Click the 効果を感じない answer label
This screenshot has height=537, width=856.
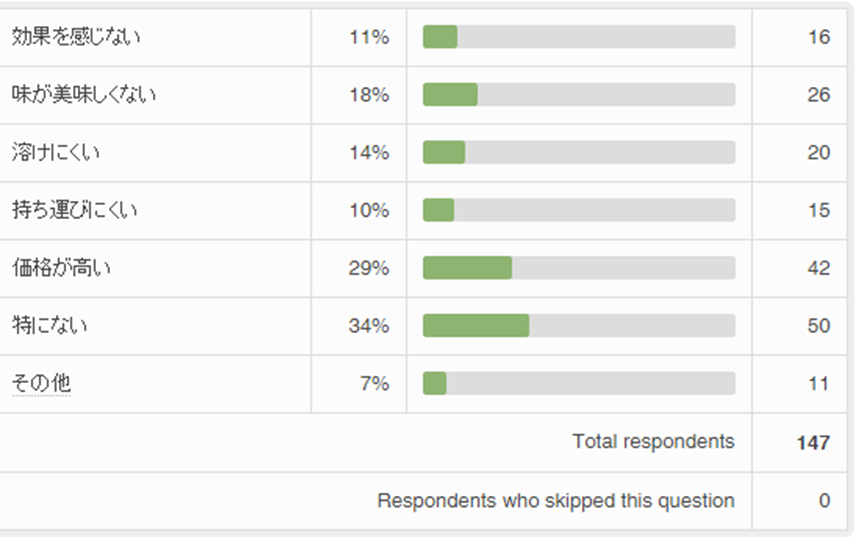click(x=76, y=37)
